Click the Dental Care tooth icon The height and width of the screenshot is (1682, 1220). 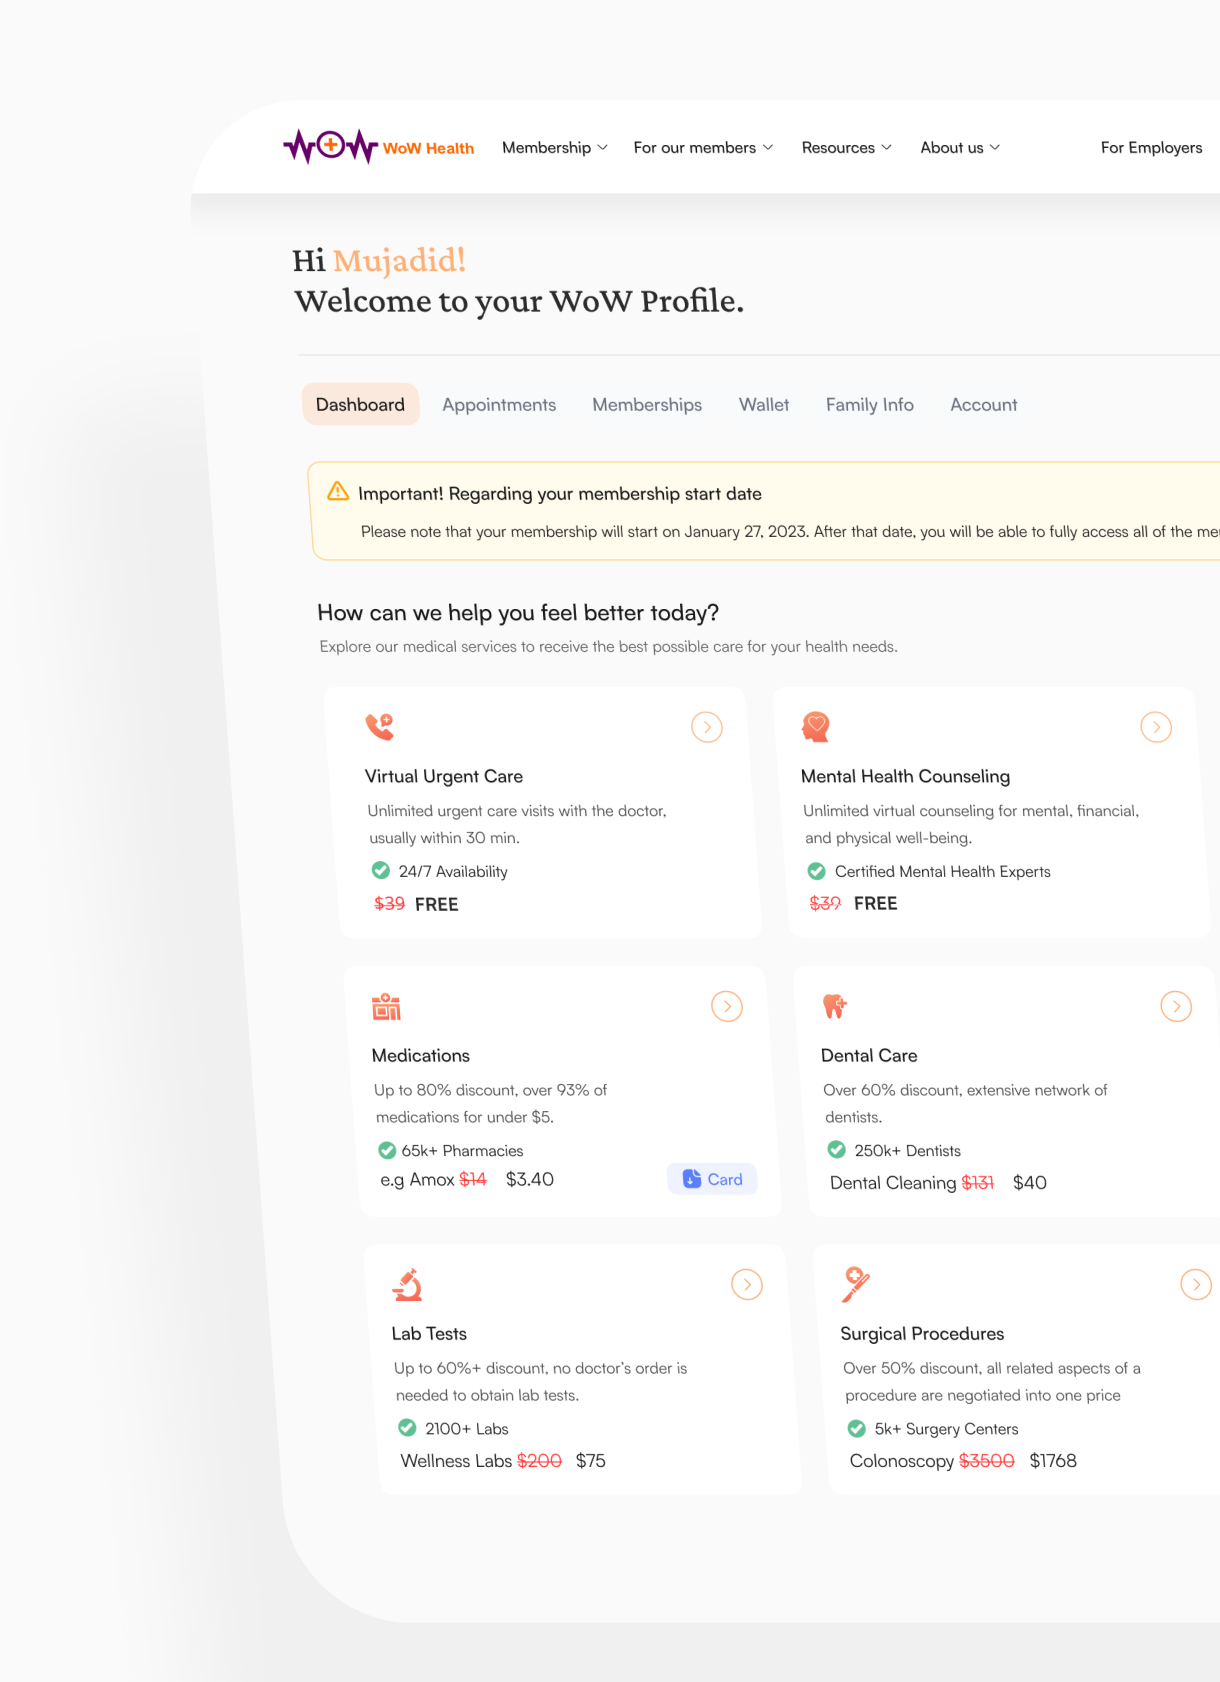coord(834,1006)
